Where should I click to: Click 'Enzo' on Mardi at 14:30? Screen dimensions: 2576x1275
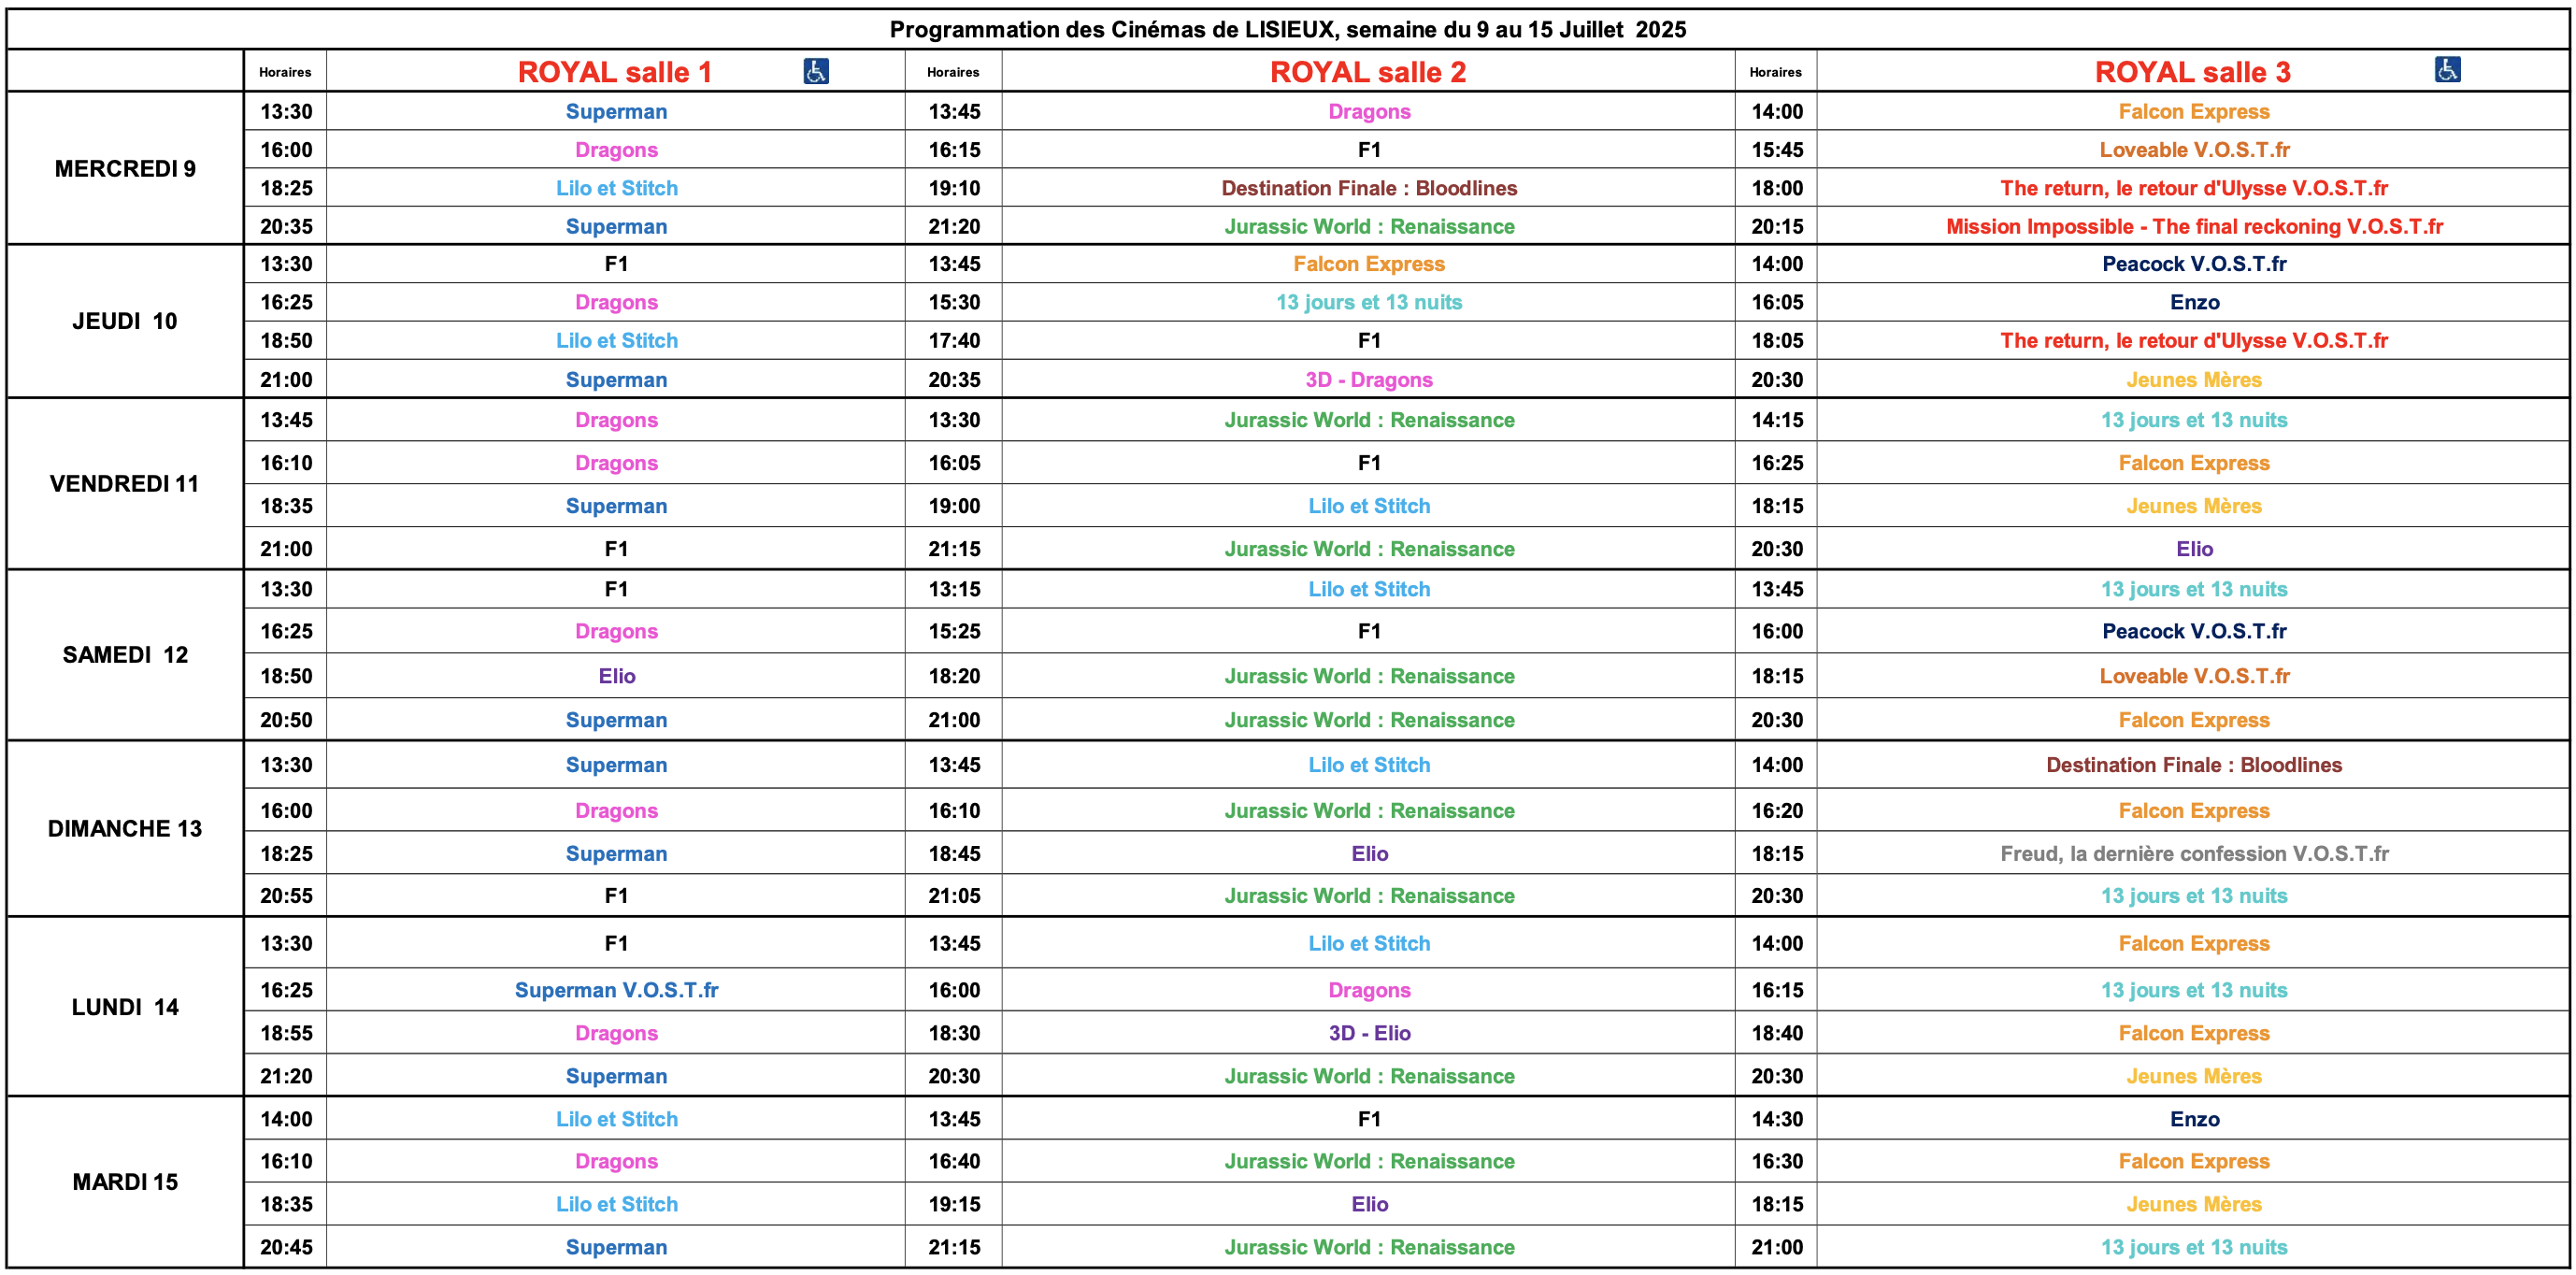(2194, 1119)
